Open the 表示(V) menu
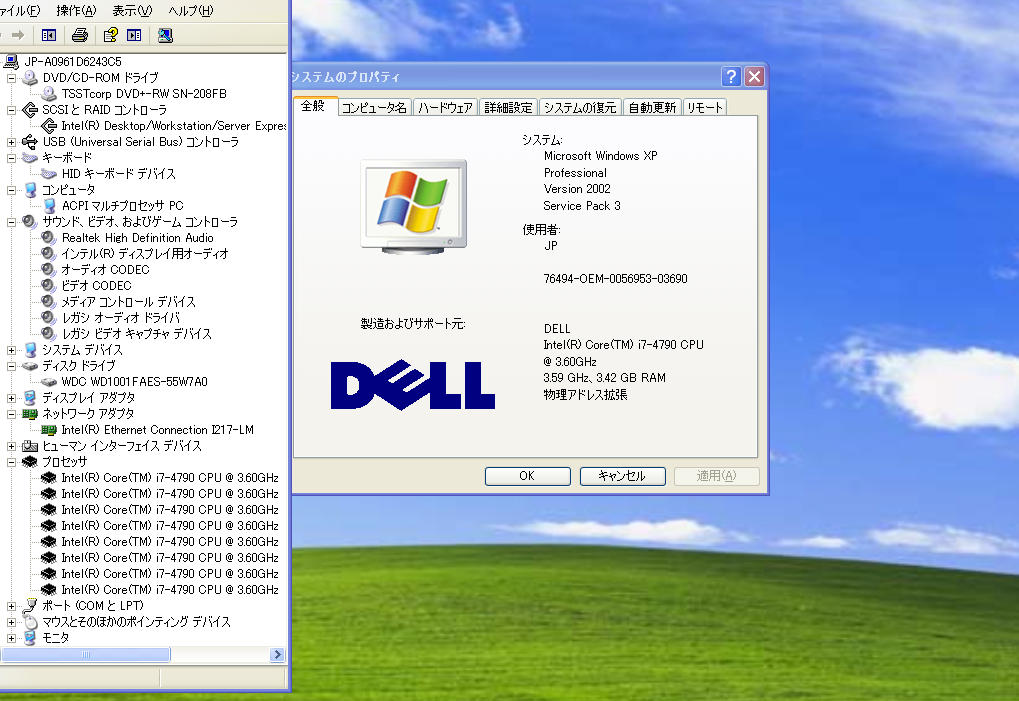The width and height of the screenshot is (1019, 701). [x=132, y=10]
